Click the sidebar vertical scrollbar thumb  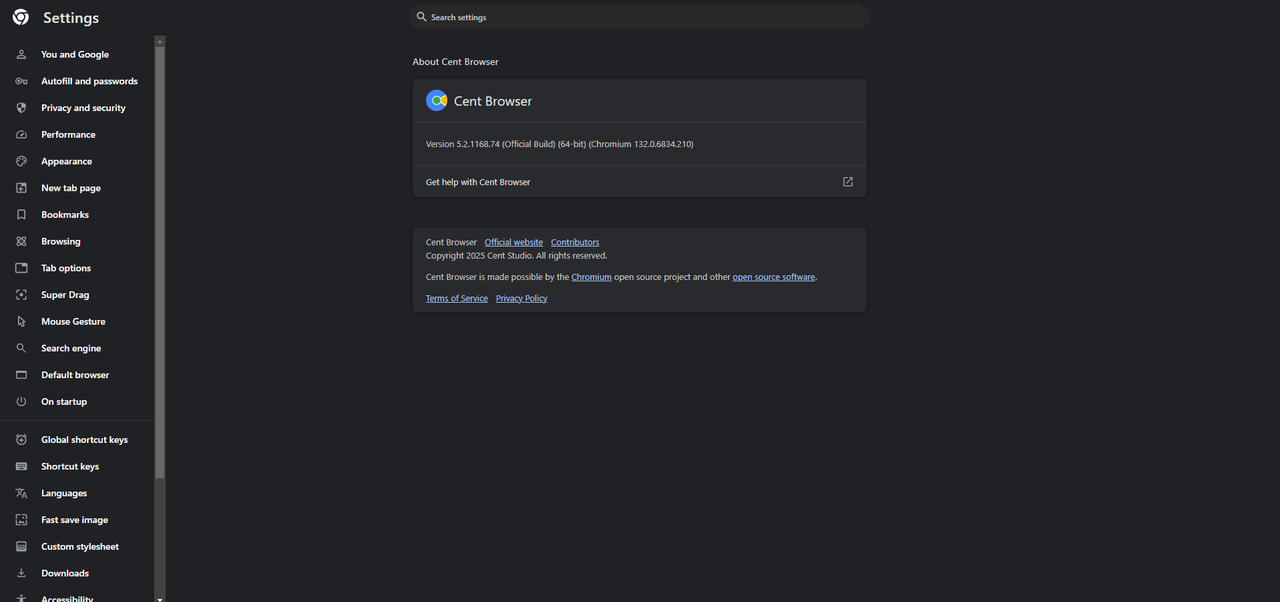pos(160,262)
